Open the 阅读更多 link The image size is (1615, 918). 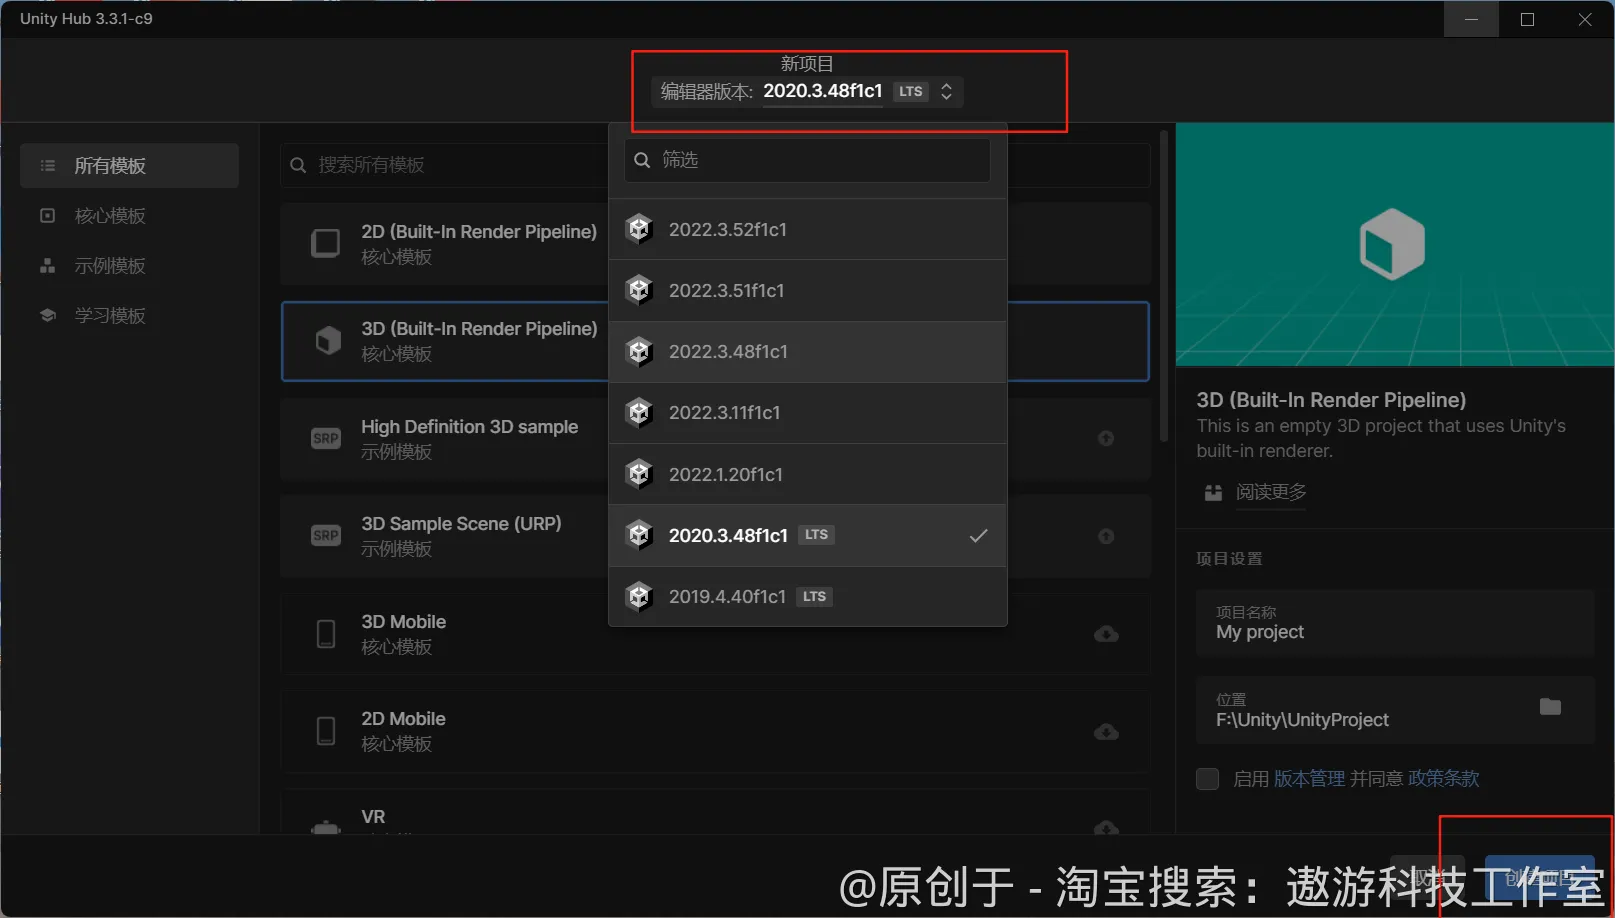1270,492
